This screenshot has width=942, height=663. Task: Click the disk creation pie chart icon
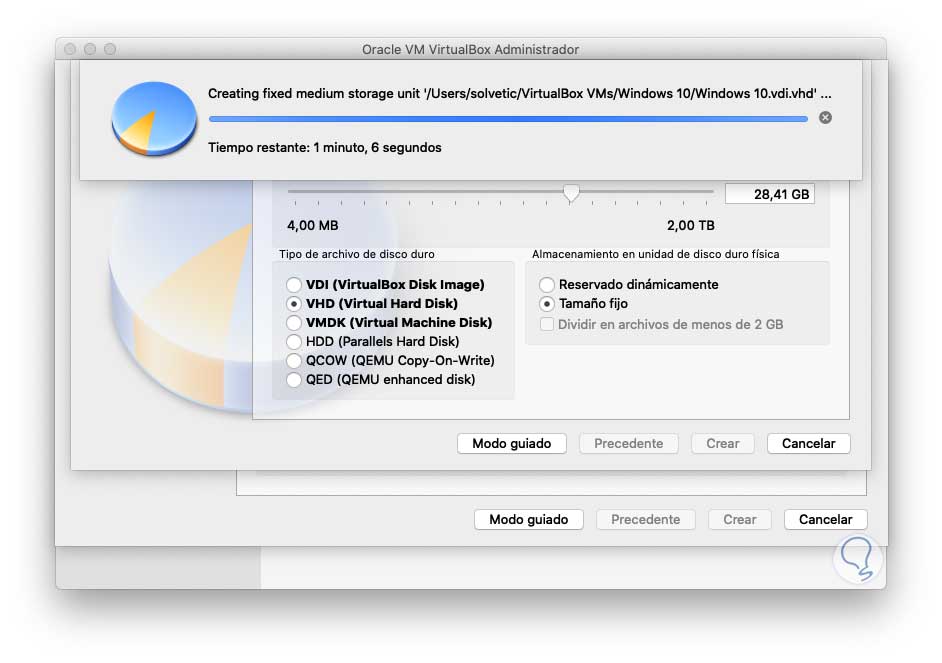point(154,118)
